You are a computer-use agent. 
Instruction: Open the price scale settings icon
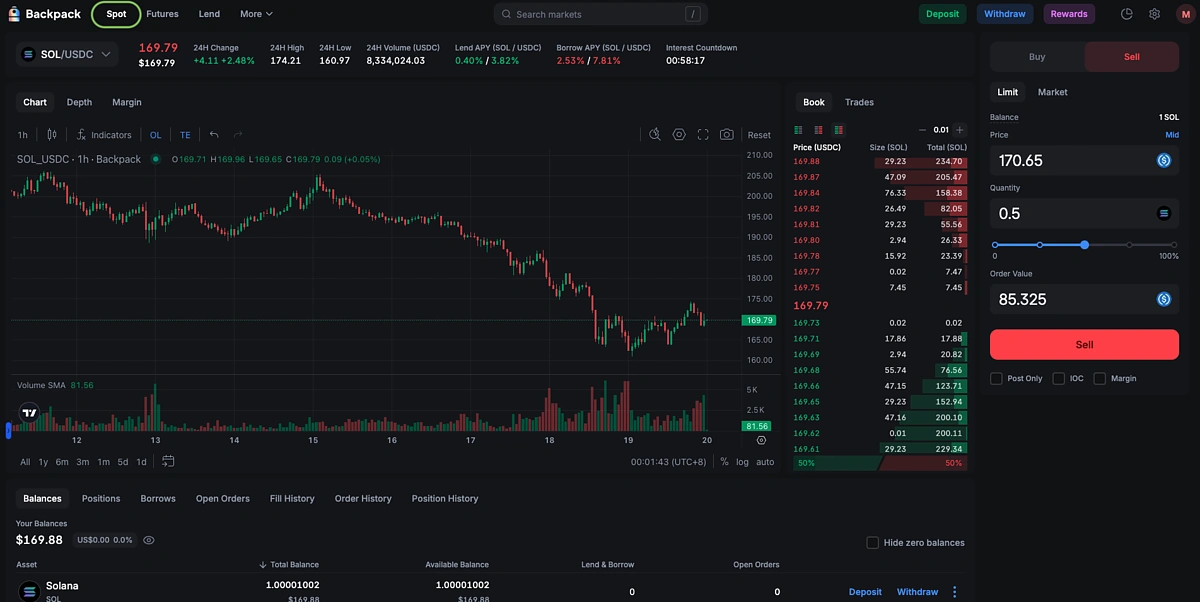(x=761, y=440)
